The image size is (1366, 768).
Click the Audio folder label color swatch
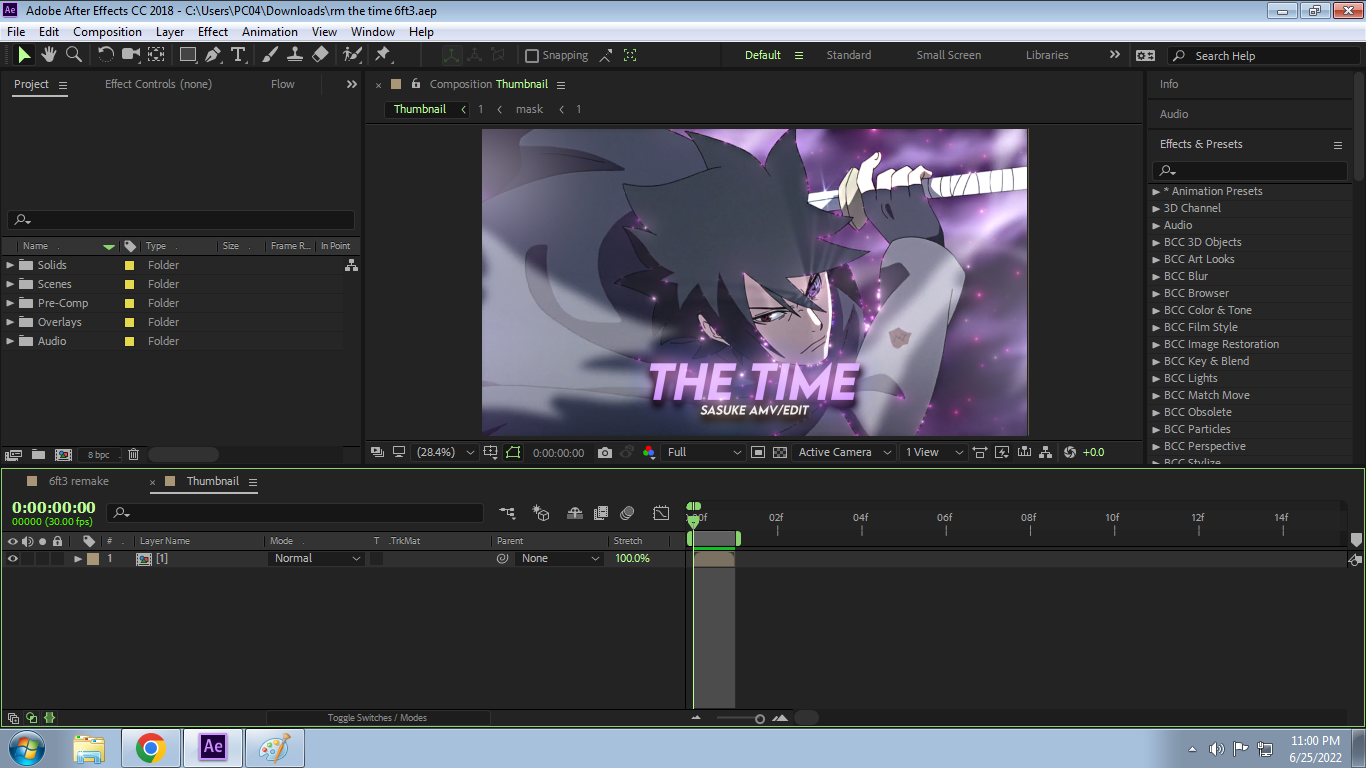tap(129, 342)
